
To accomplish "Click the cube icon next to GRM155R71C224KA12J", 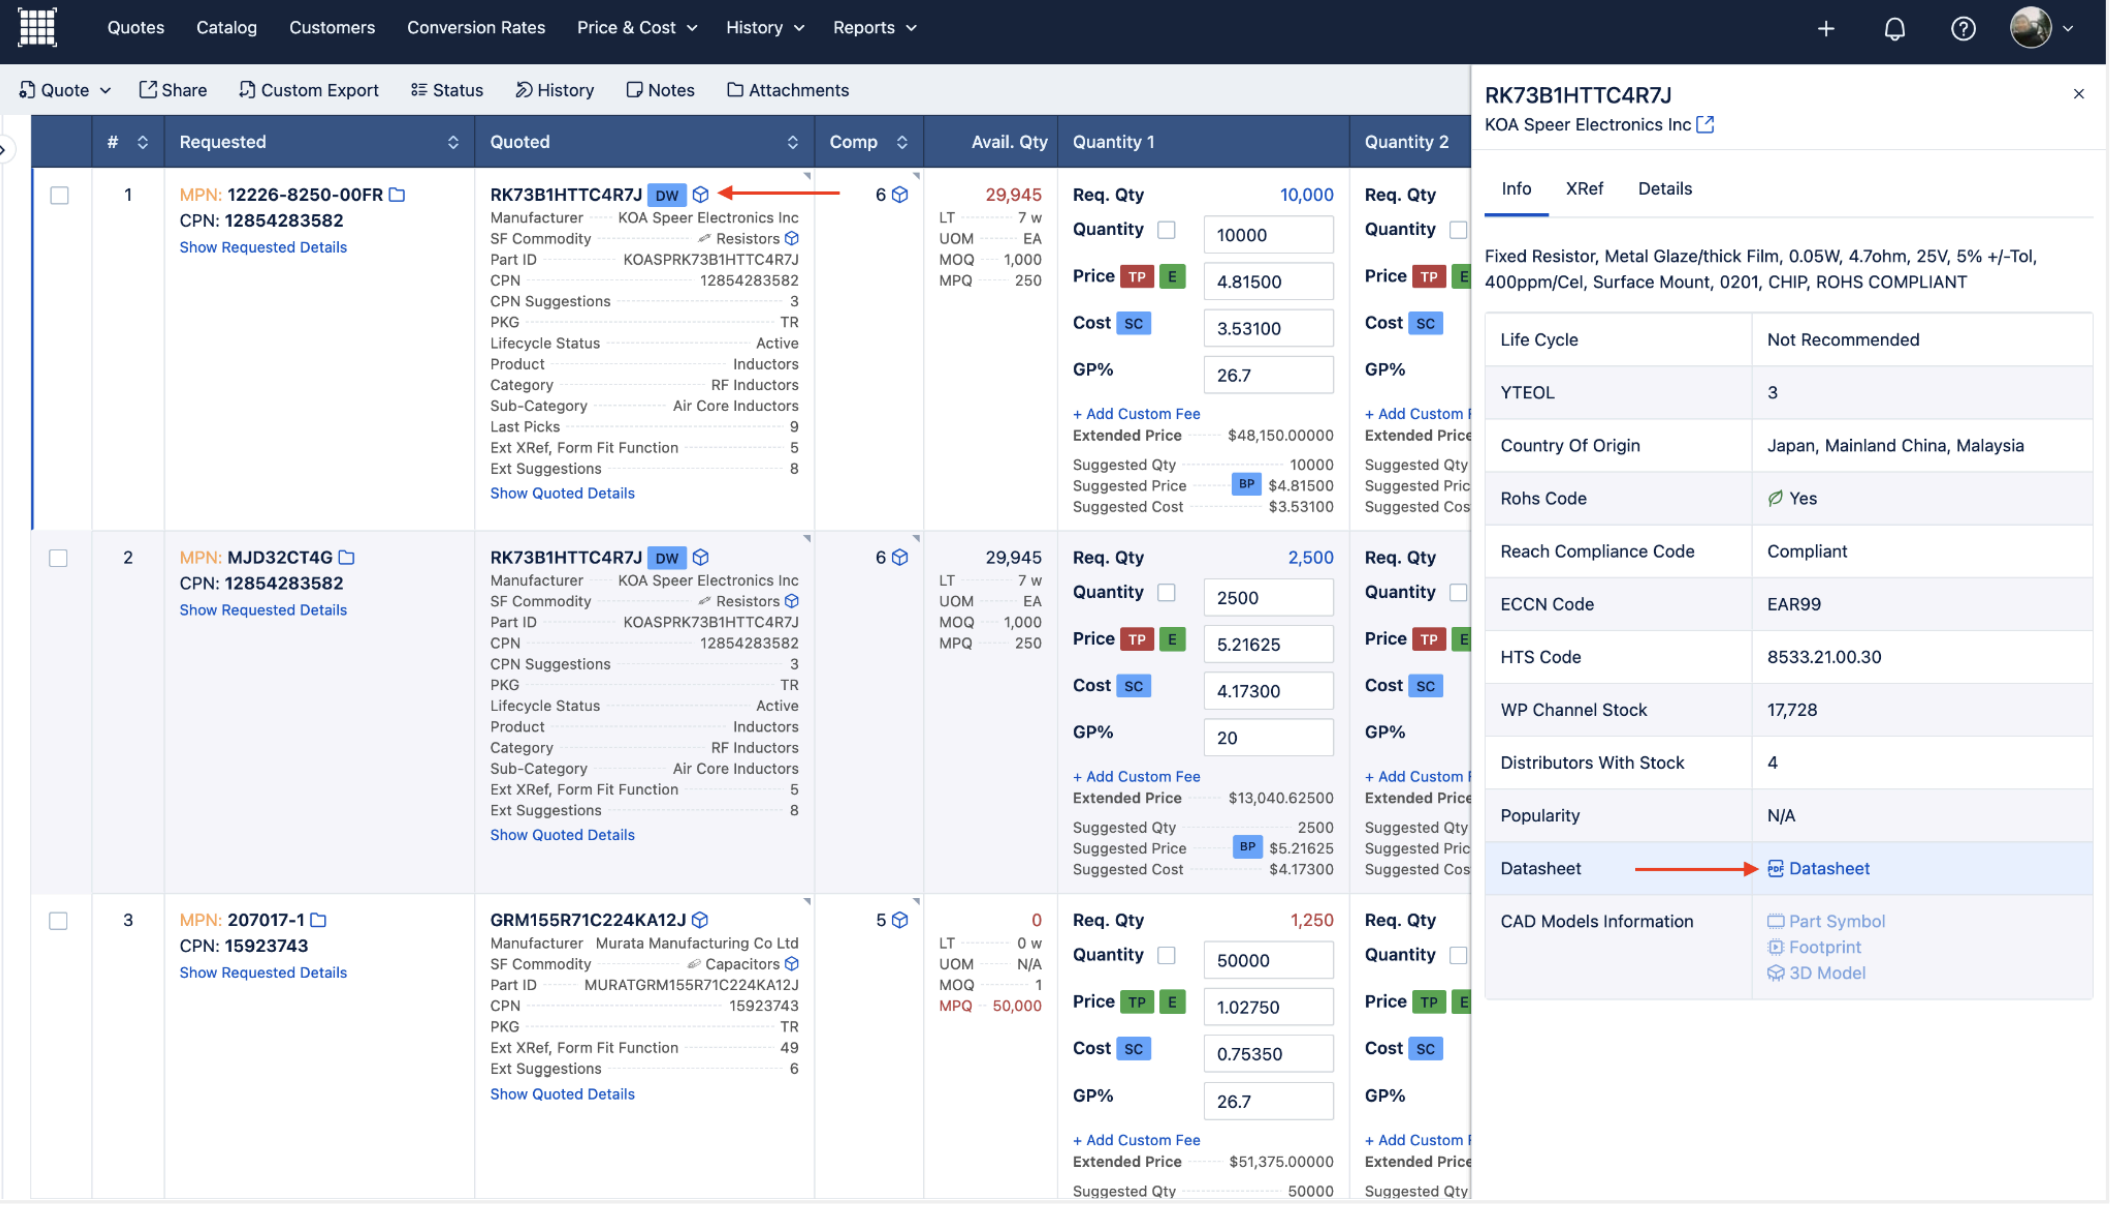I will click(x=700, y=920).
